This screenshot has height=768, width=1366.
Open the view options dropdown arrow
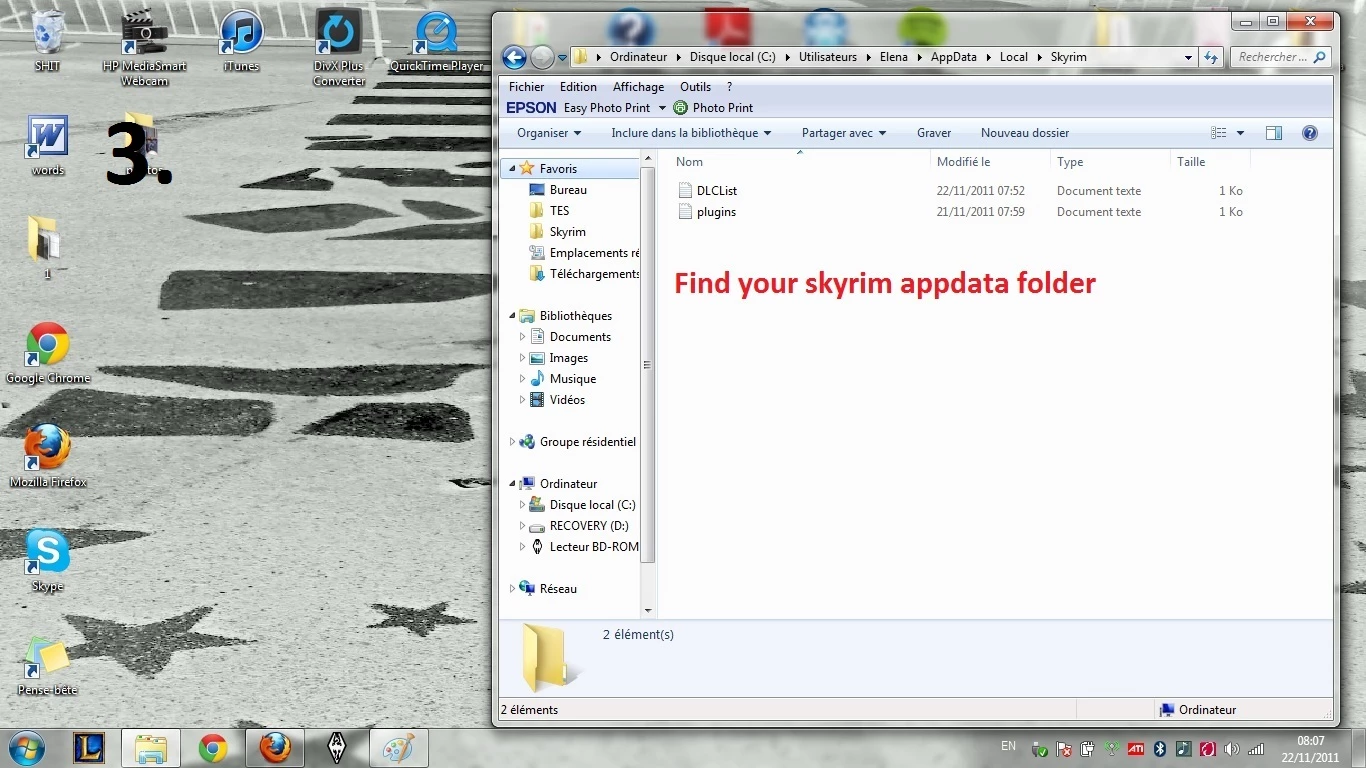1240,133
